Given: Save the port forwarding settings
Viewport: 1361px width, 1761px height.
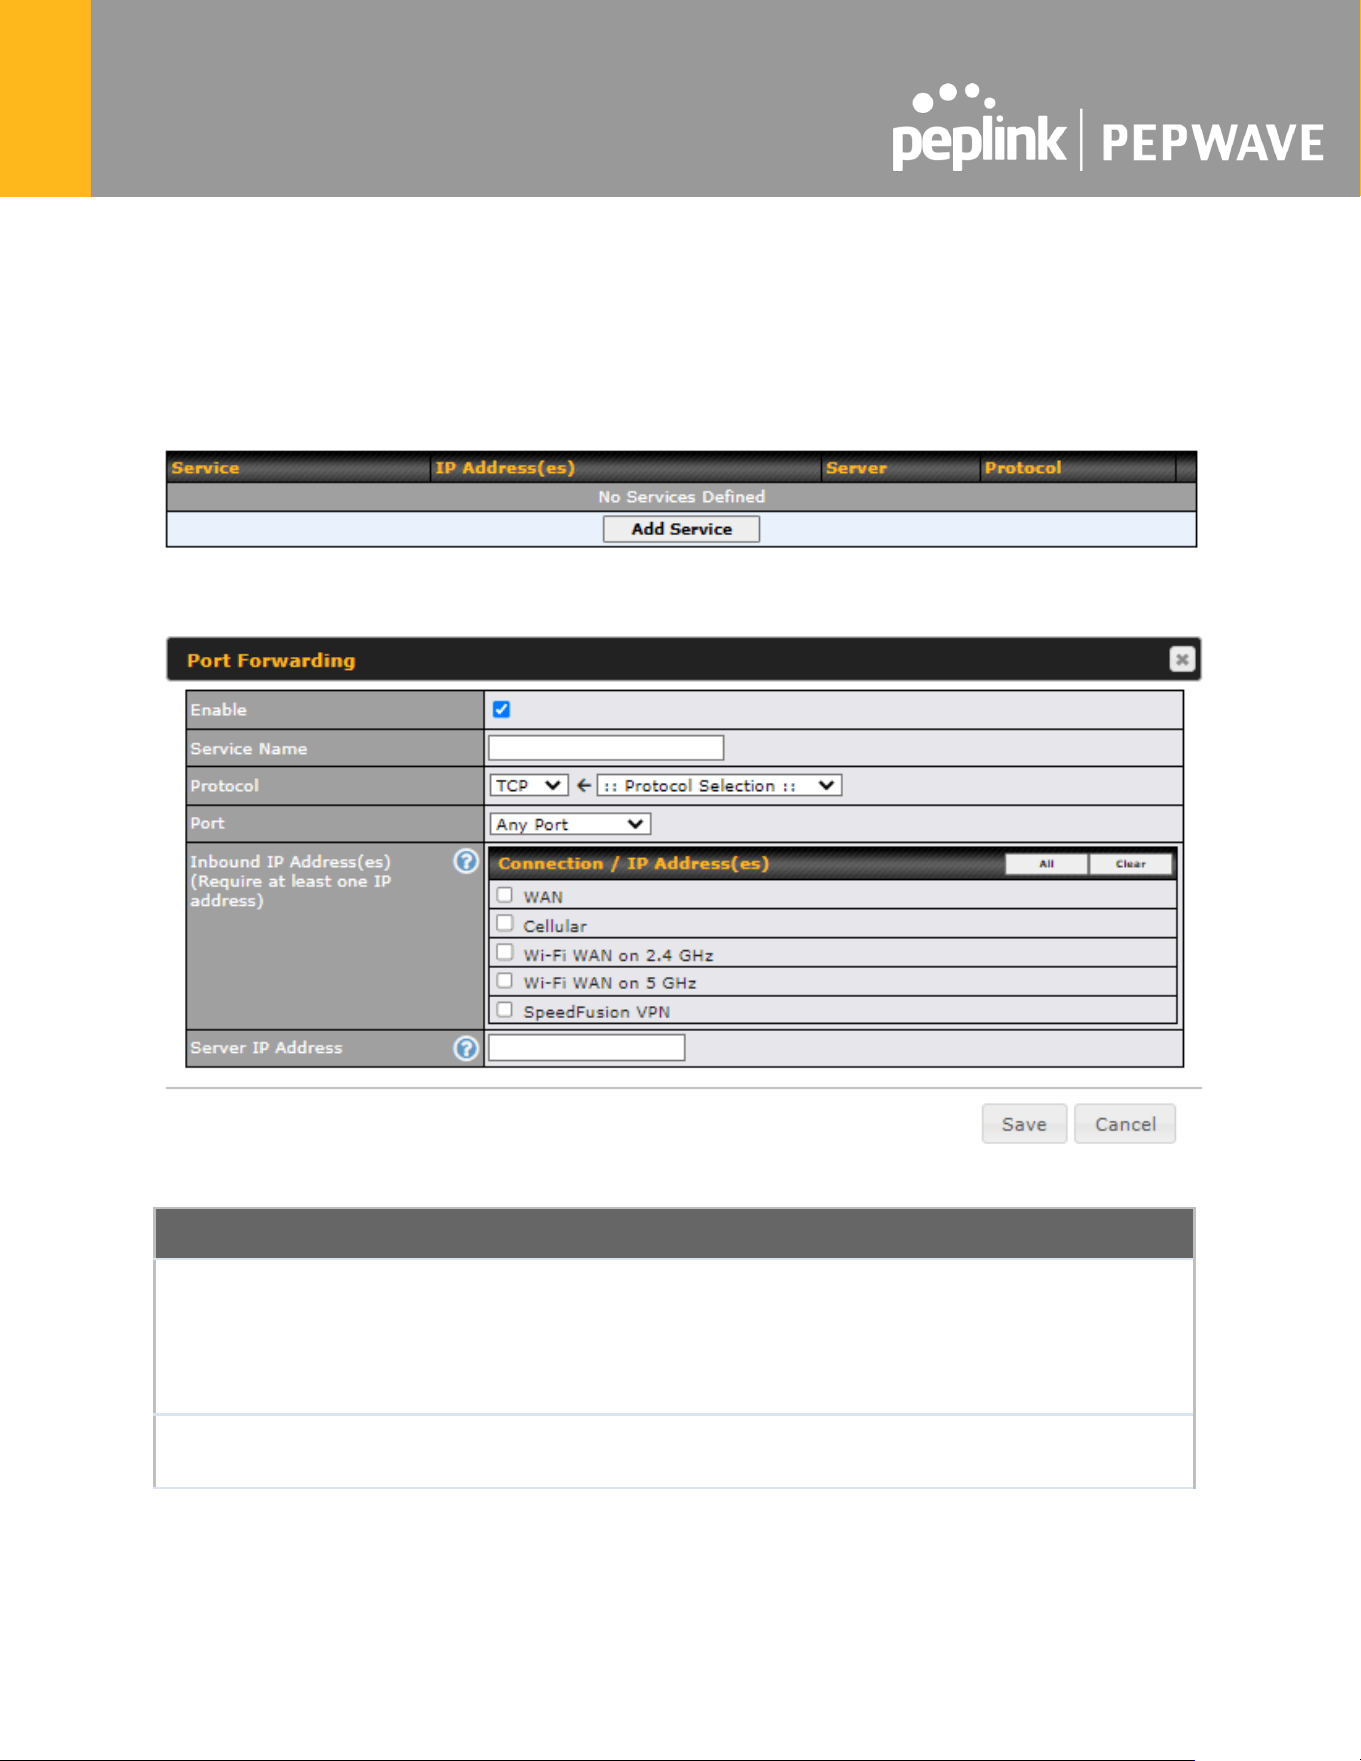Looking at the screenshot, I should (x=1024, y=1124).
